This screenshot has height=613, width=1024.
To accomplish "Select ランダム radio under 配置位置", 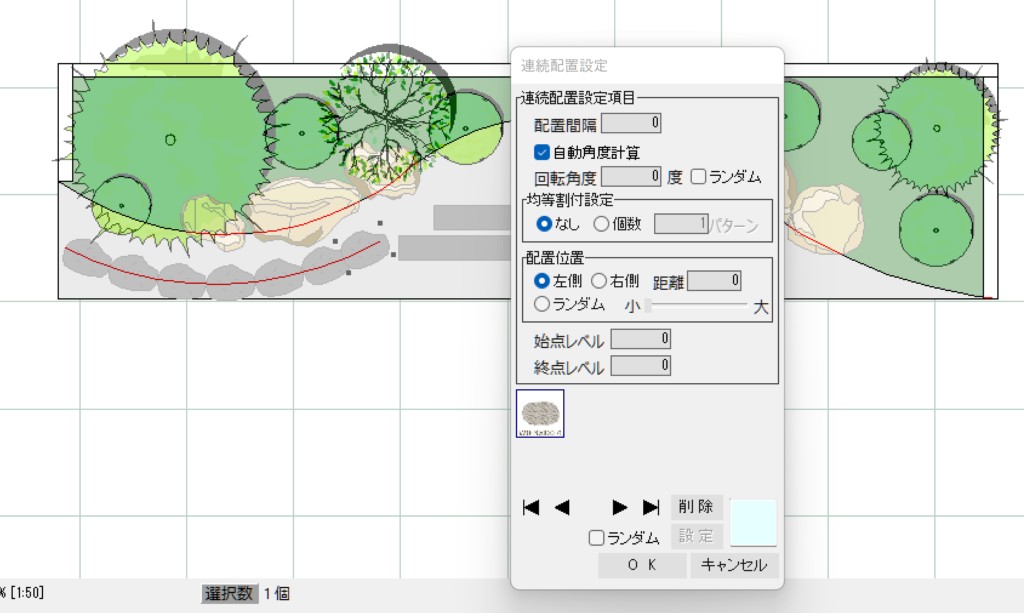I will coord(542,303).
